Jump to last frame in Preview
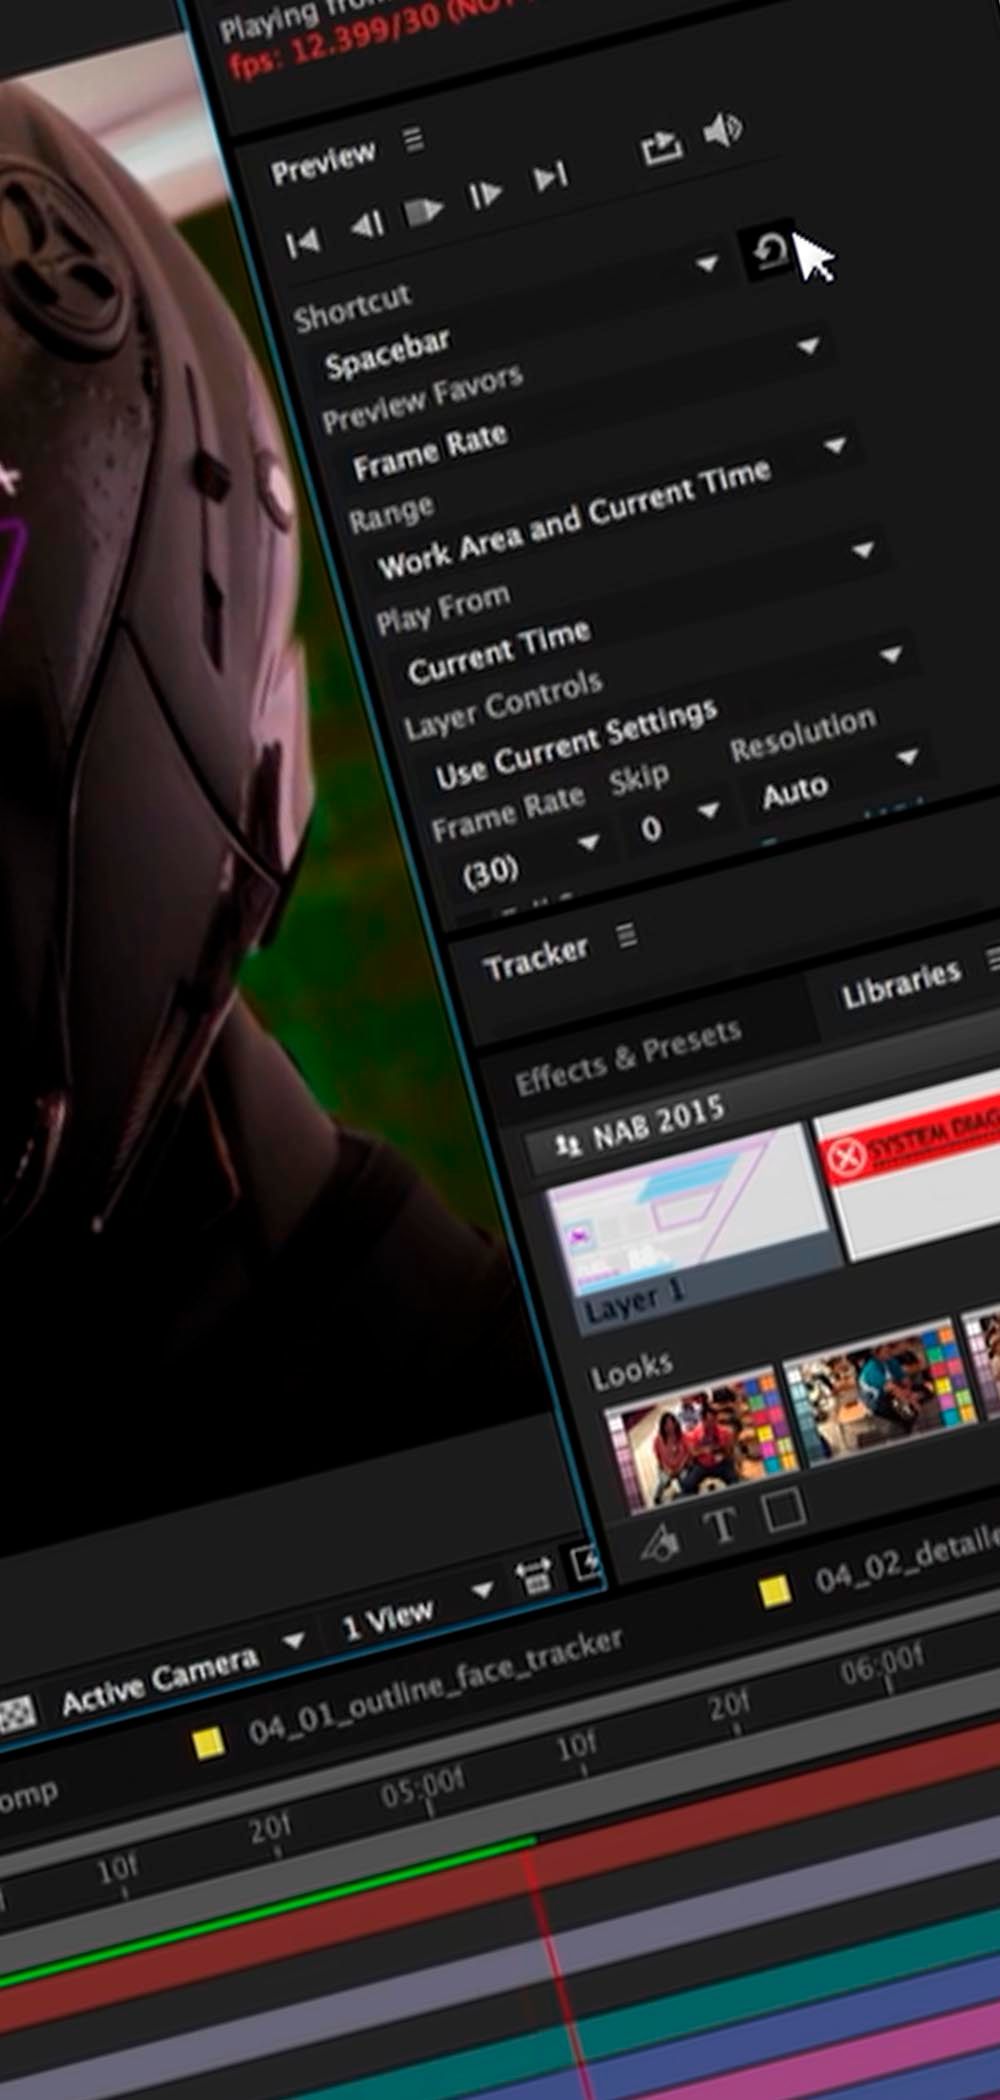Viewport: 1000px width, 2100px height. pos(550,178)
